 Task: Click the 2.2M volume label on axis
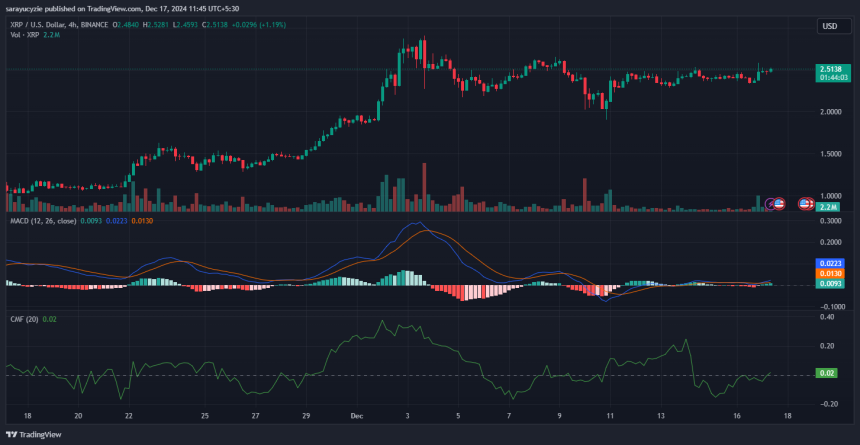[828, 207]
